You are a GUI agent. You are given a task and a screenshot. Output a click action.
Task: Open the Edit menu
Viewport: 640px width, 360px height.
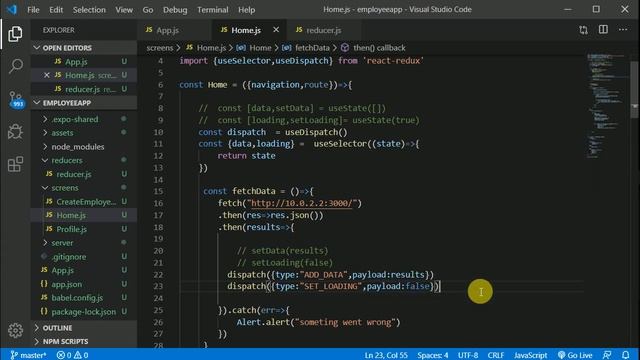(x=56, y=9)
